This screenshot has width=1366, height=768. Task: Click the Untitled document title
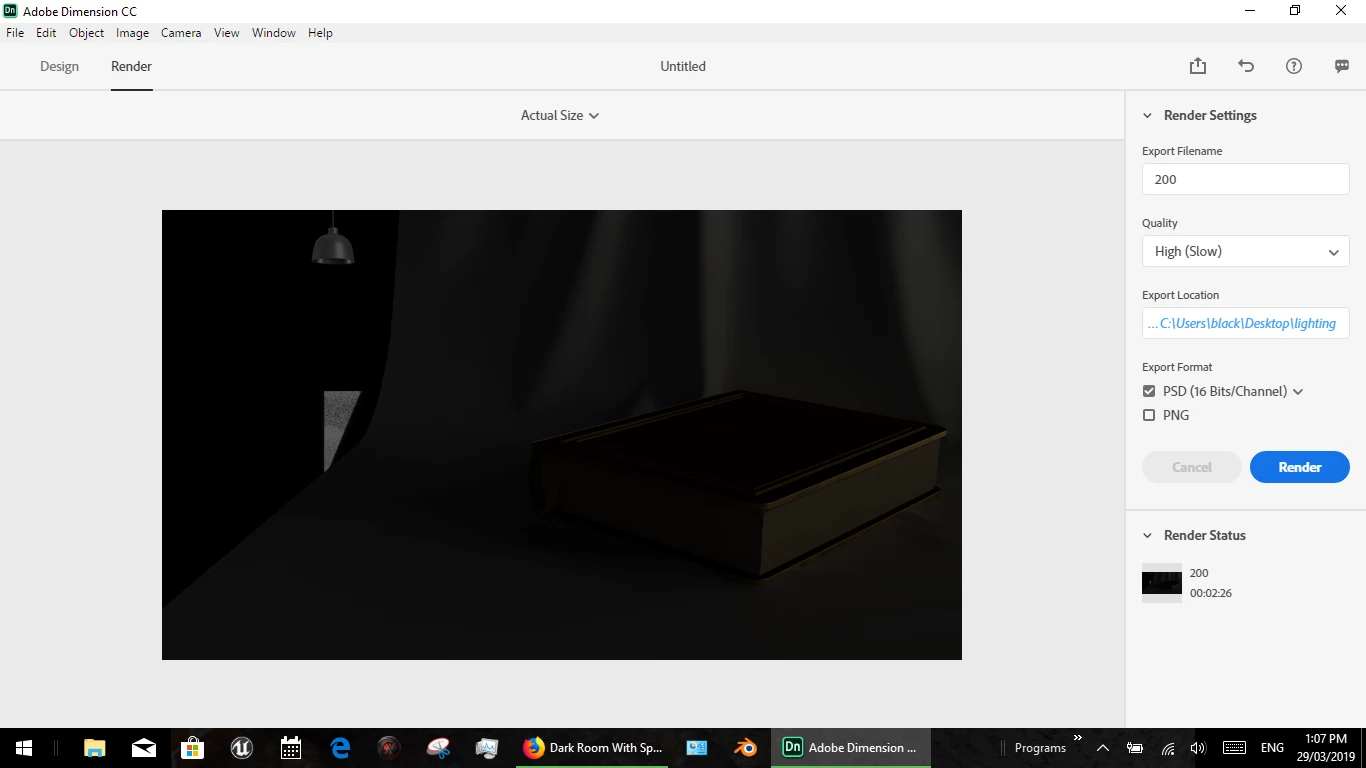(x=683, y=66)
